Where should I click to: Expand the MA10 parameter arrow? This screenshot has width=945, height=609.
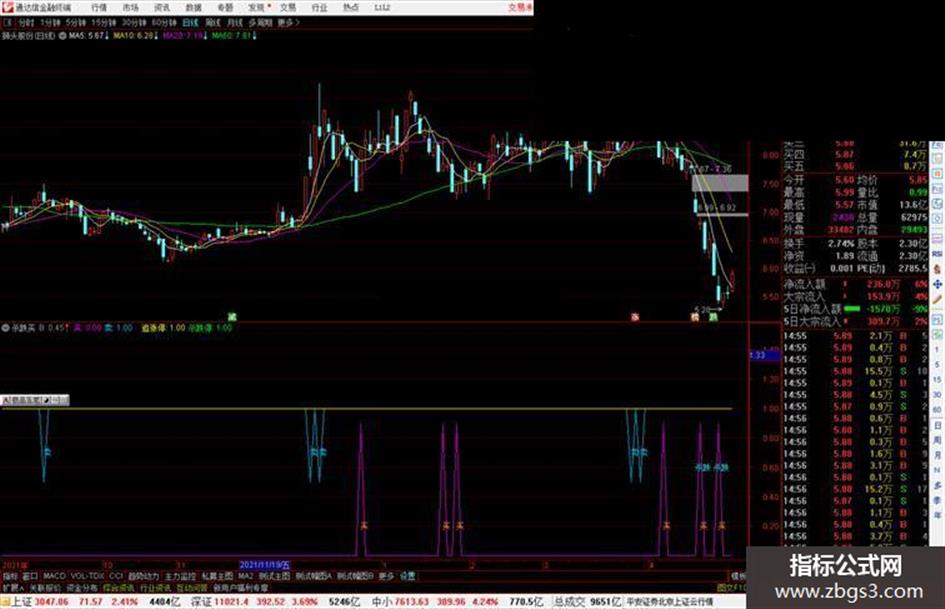point(155,36)
